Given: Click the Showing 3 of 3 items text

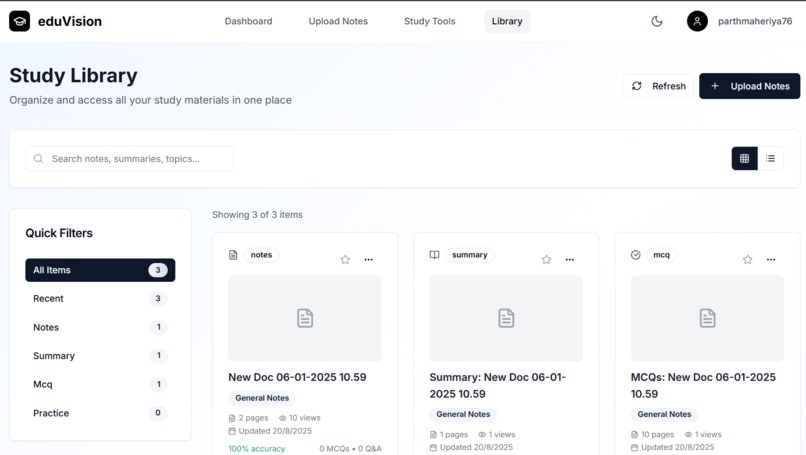Looking at the screenshot, I should tap(258, 215).
